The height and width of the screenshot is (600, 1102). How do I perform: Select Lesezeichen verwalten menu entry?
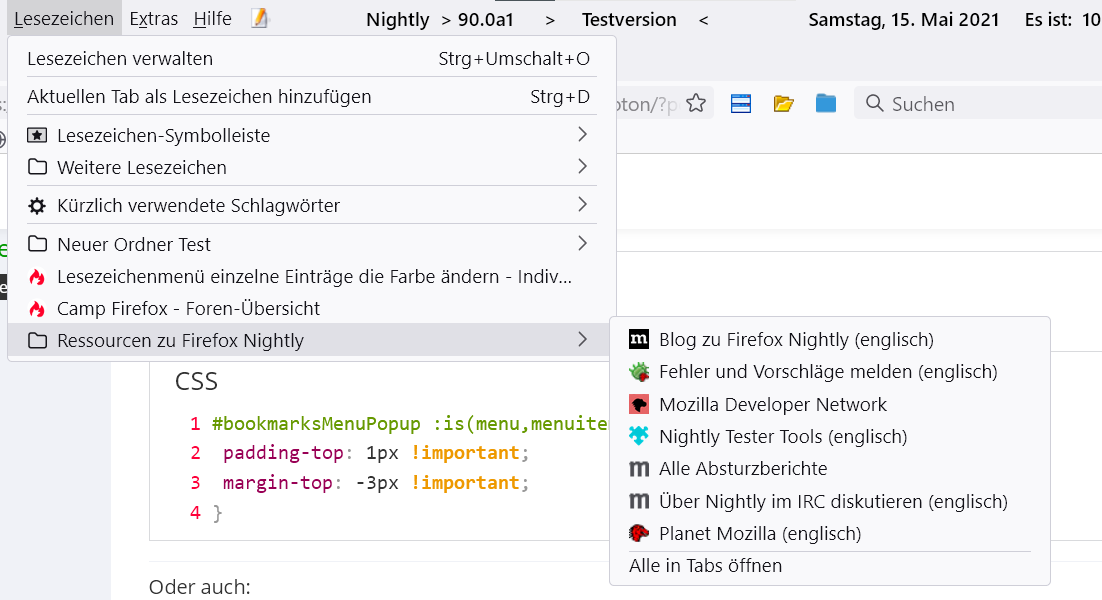click(x=120, y=59)
